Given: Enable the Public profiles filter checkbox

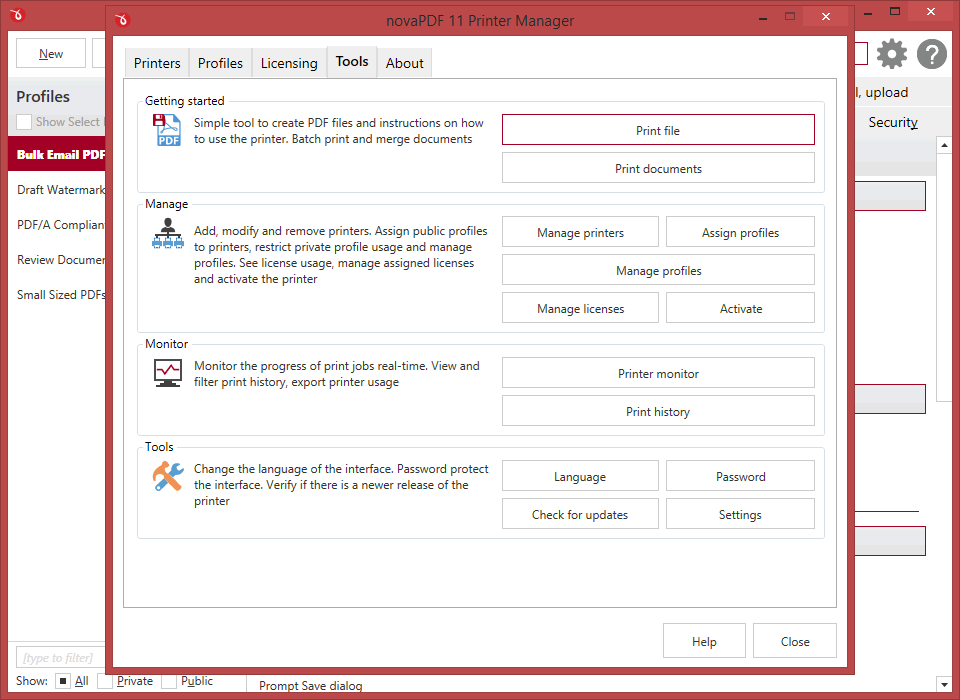Looking at the screenshot, I should tap(169, 681).
